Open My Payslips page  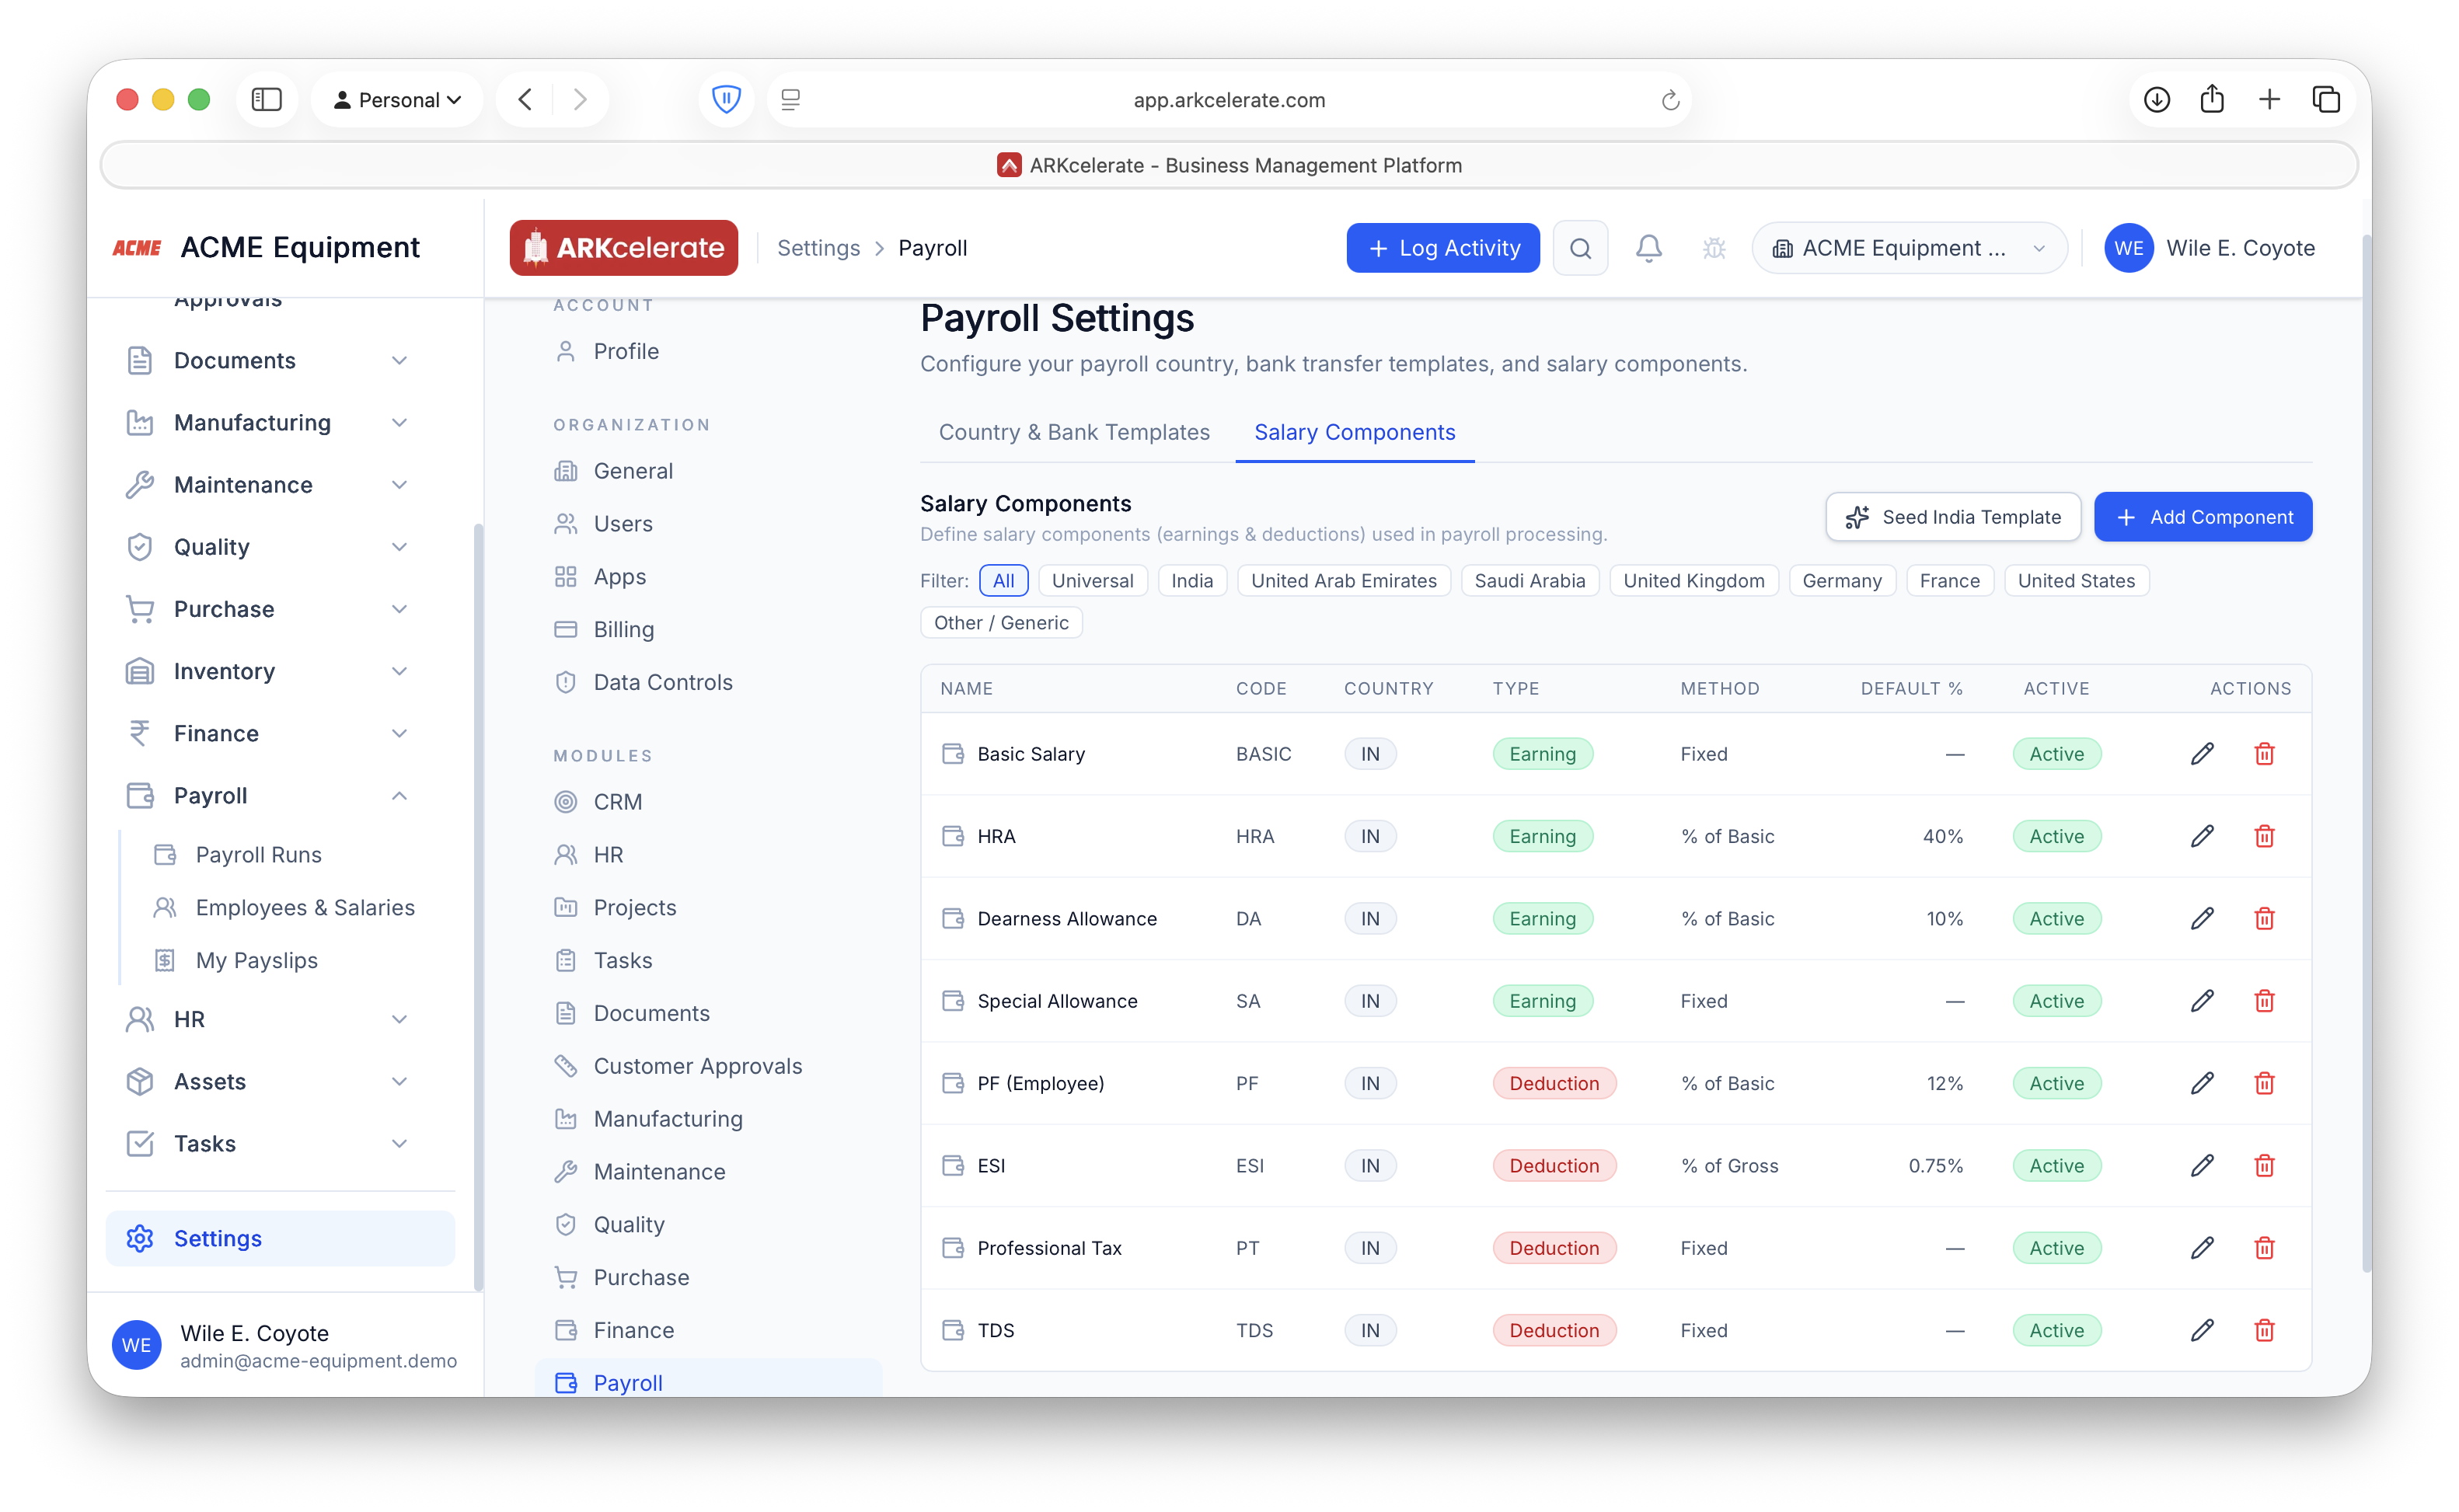(x=256, y=960)
